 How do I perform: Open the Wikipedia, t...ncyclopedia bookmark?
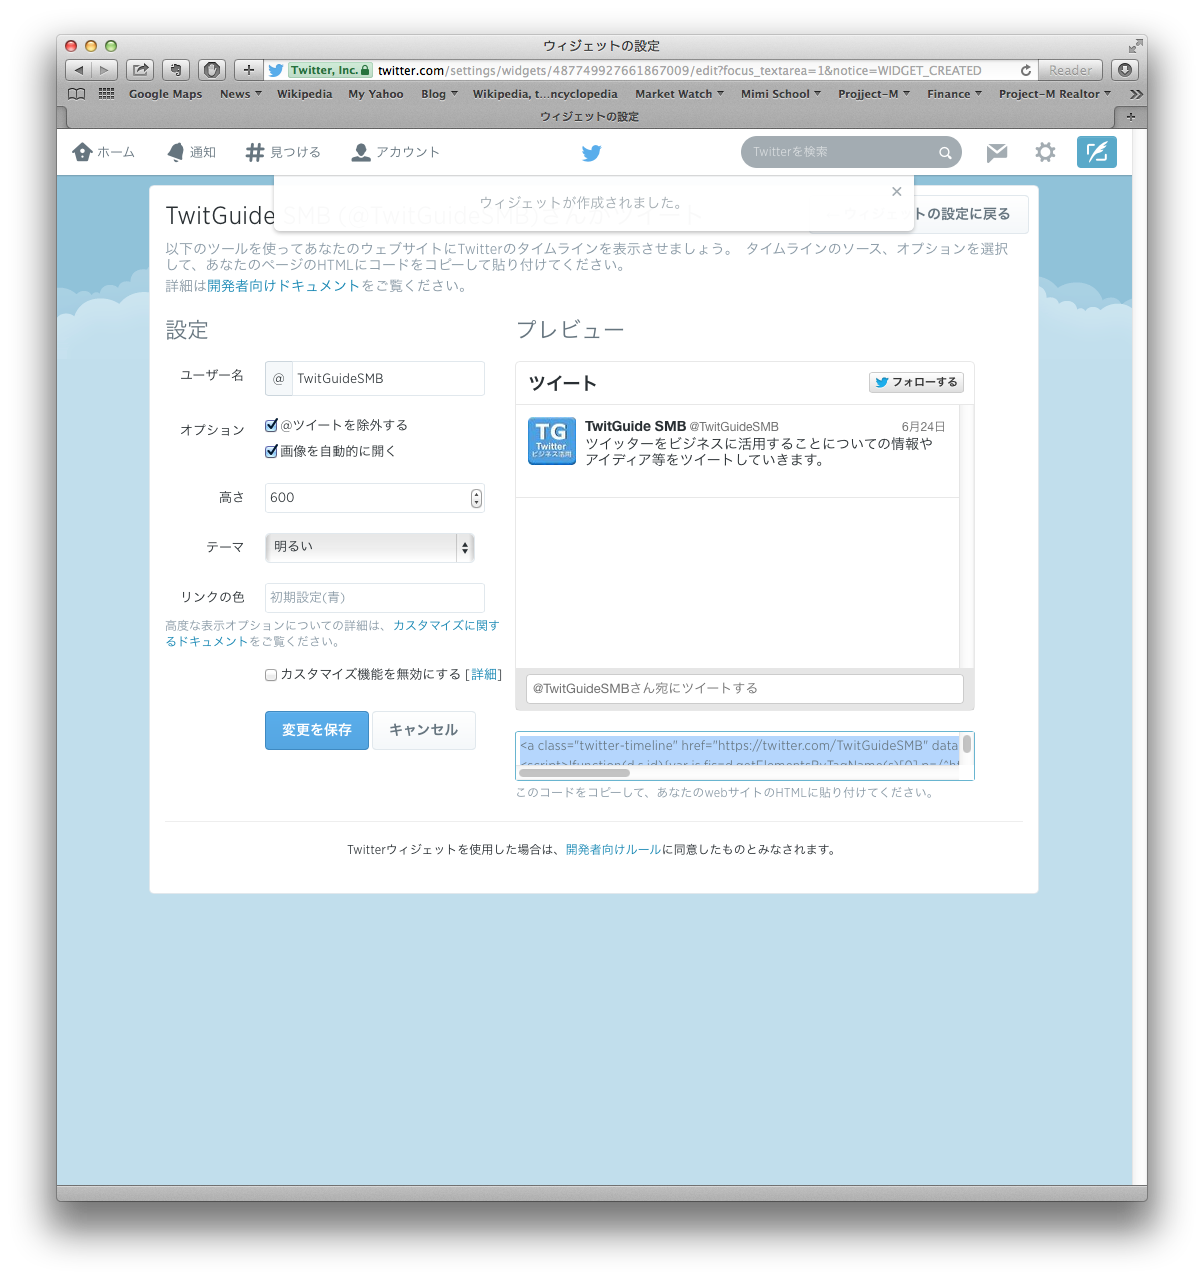(545, 94)
